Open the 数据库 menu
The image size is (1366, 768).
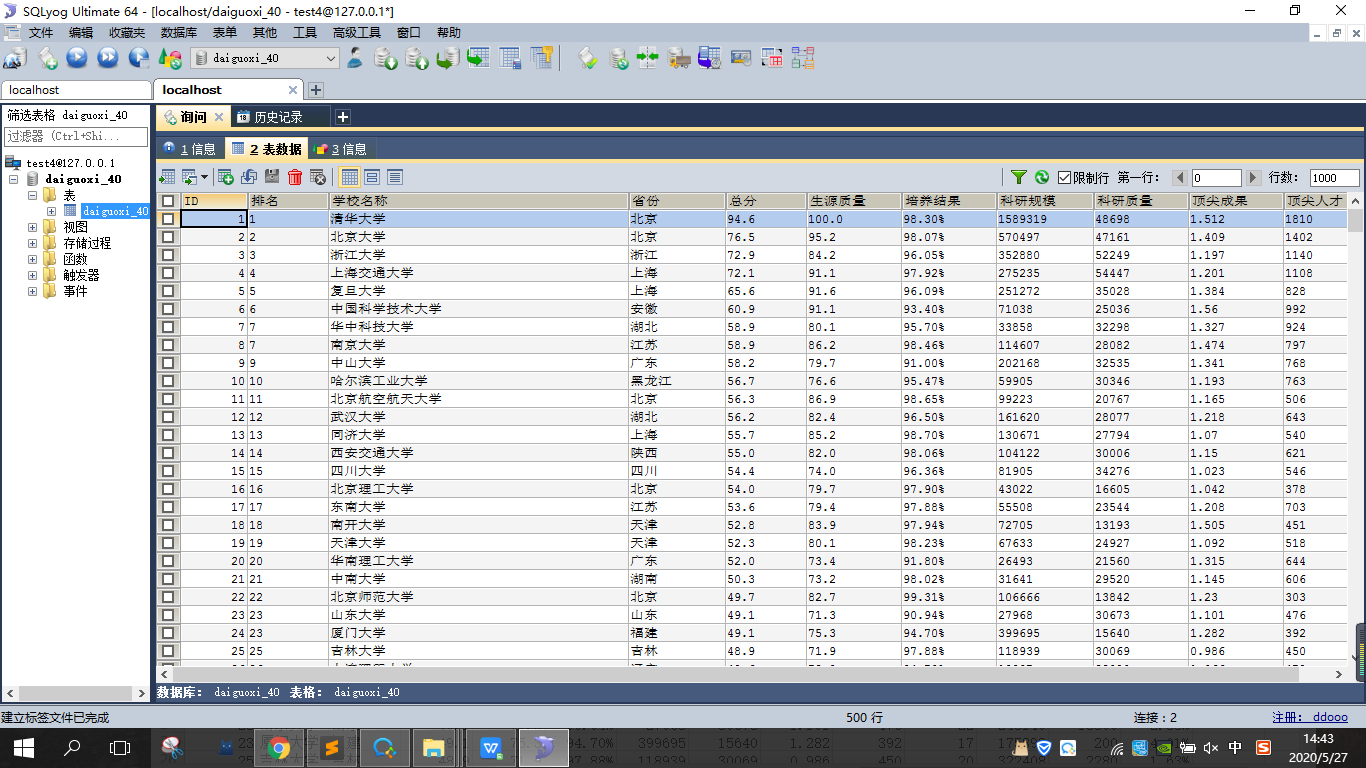pyautogui.click(x=179, y=33)
